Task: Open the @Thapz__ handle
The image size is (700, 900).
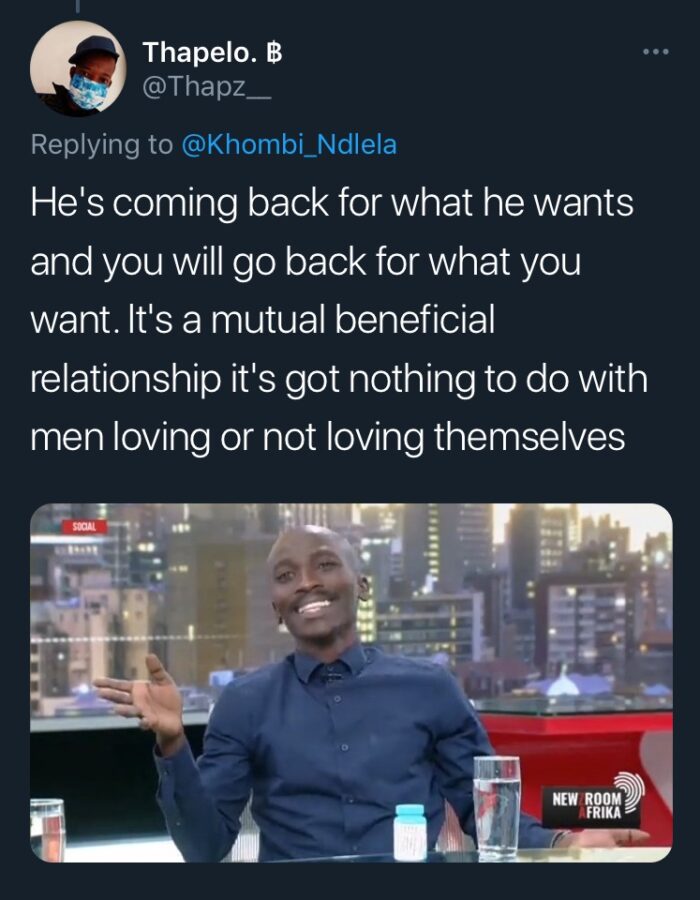Action: (x=206, y=87)
